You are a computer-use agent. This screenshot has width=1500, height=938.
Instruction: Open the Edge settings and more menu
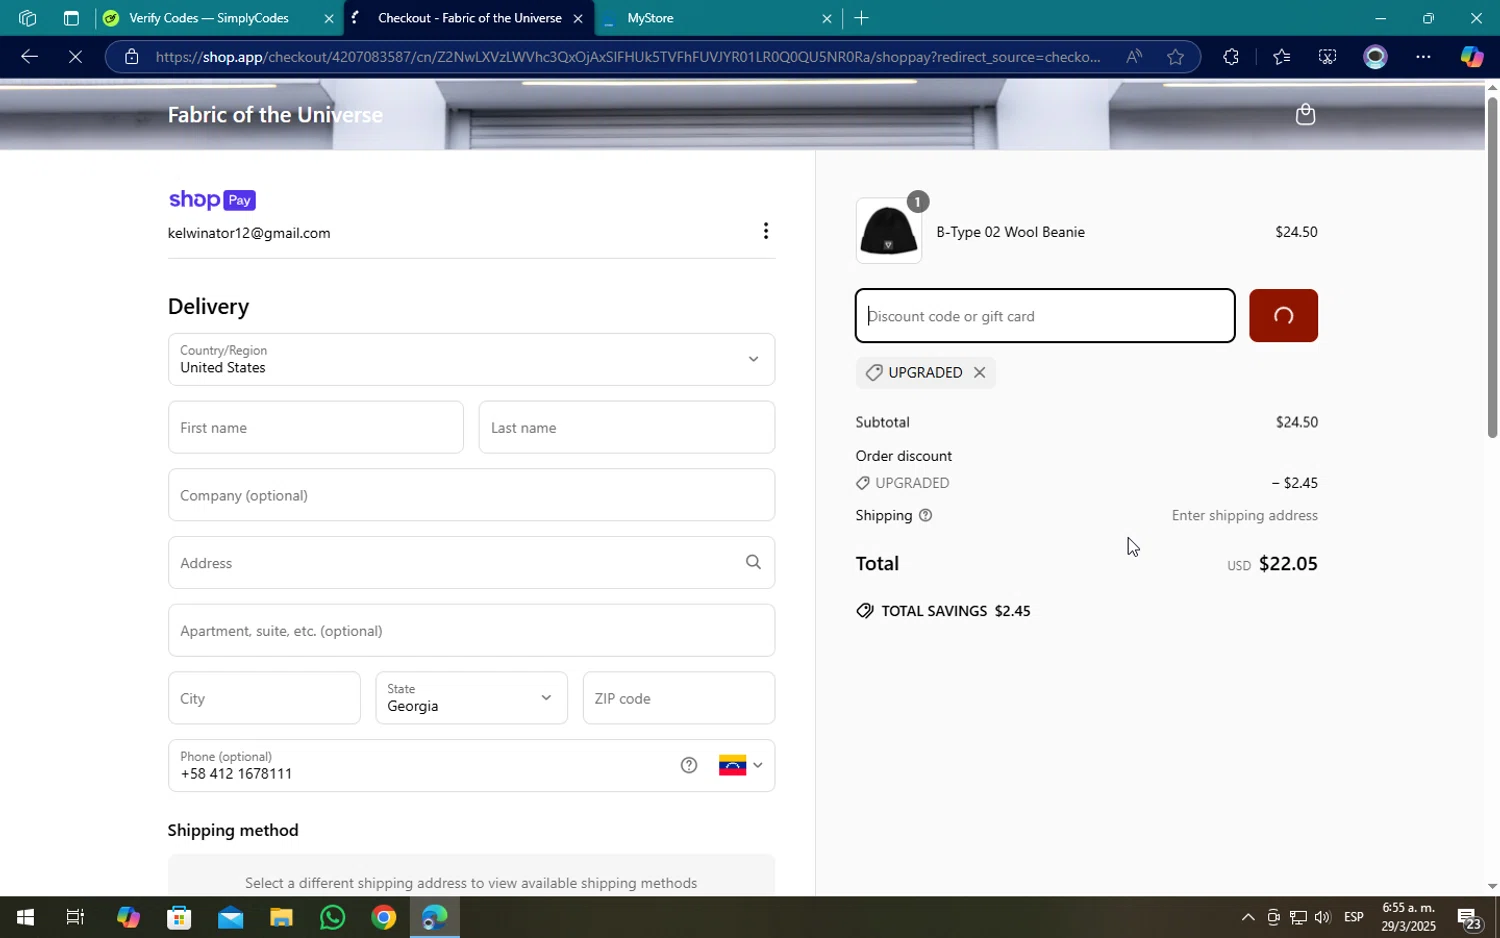[x=1423, y=57]
